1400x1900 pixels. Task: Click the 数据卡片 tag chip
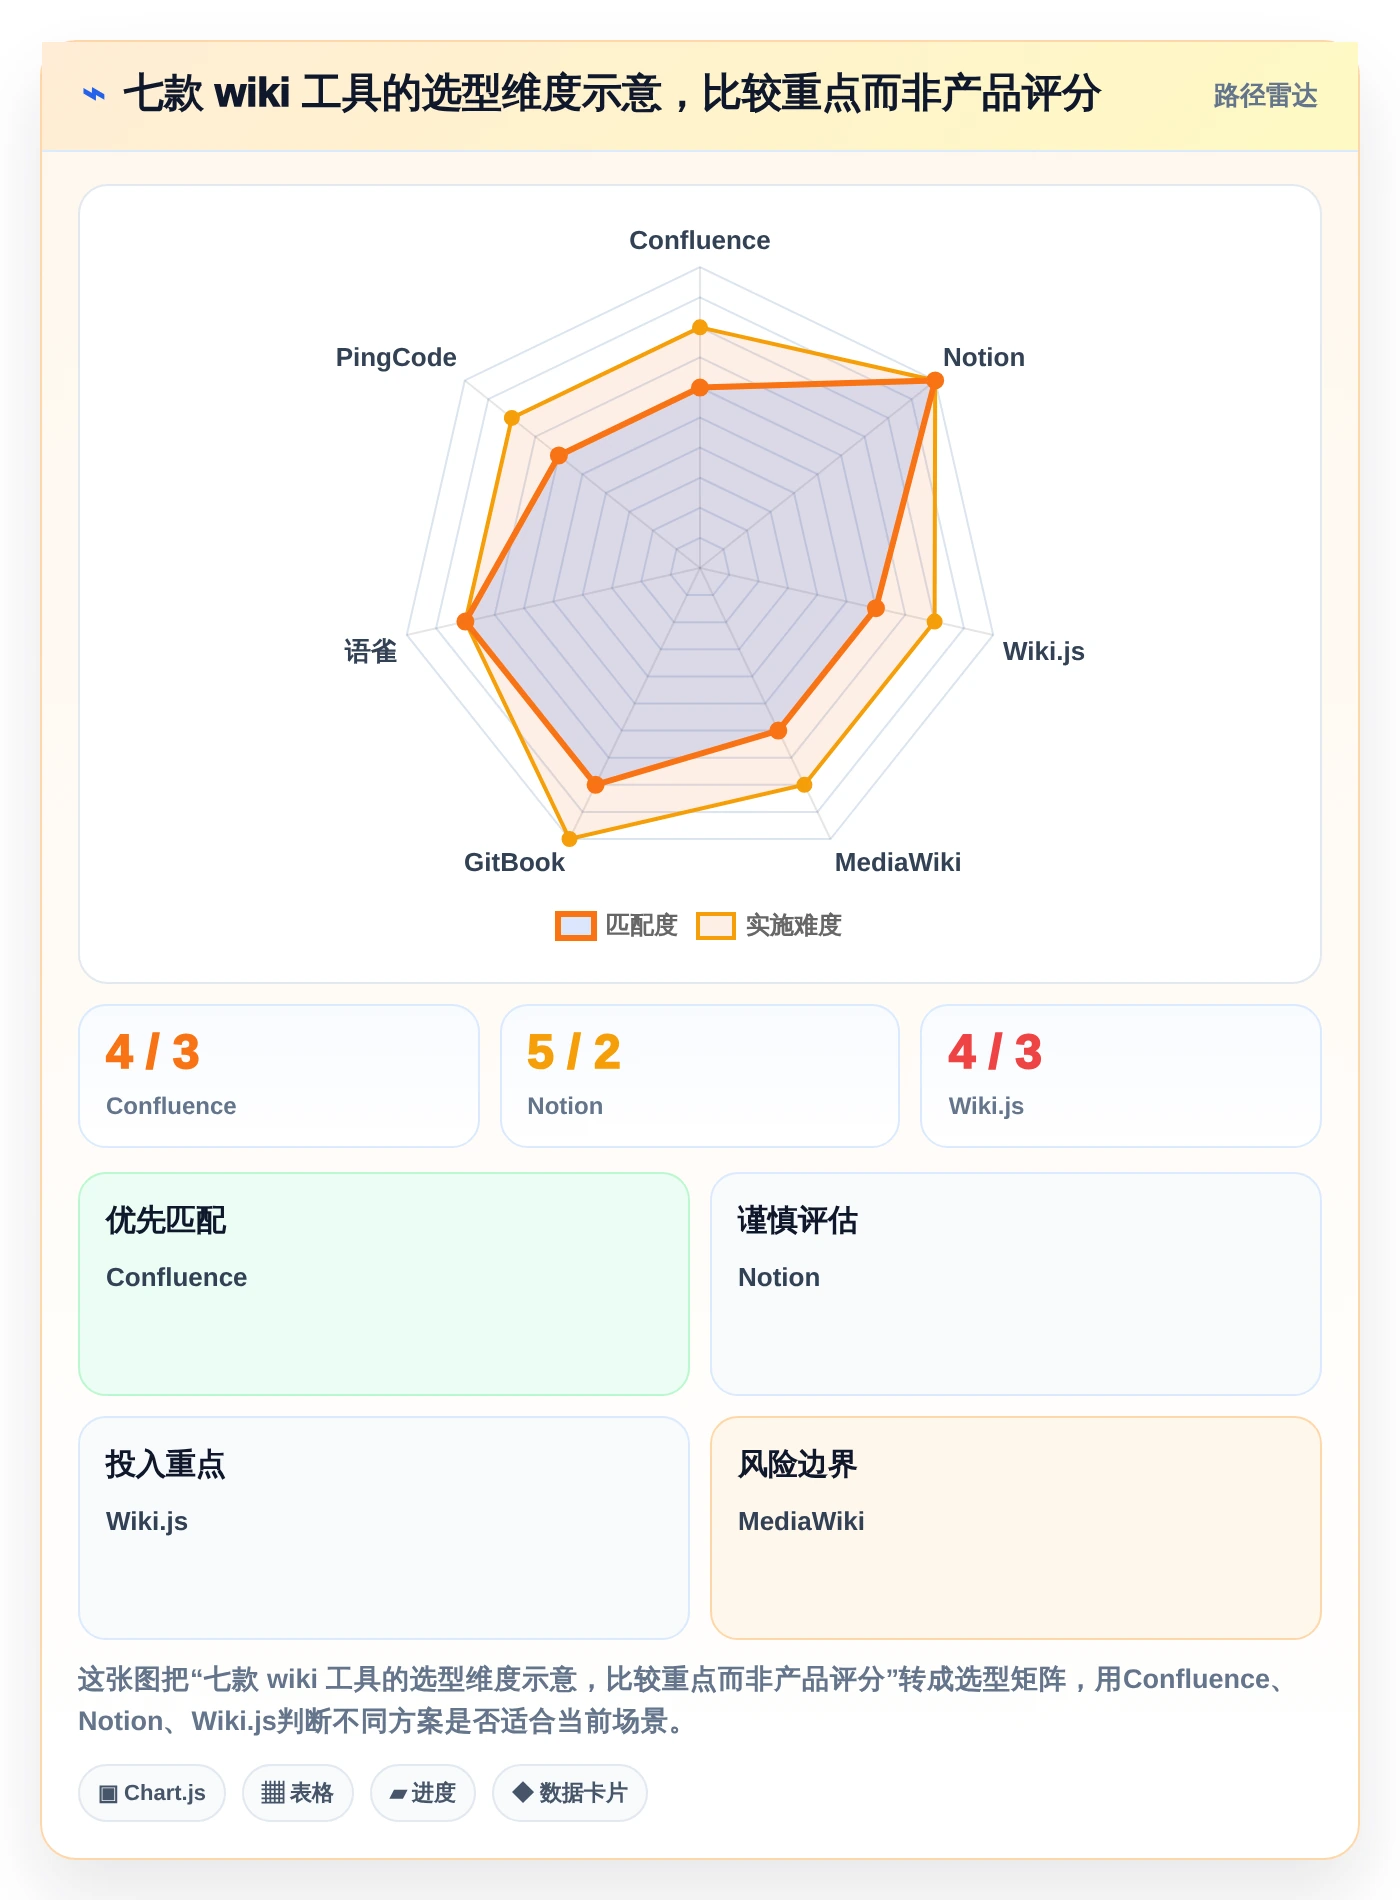pyautogui.click(x=570, y=1793)
